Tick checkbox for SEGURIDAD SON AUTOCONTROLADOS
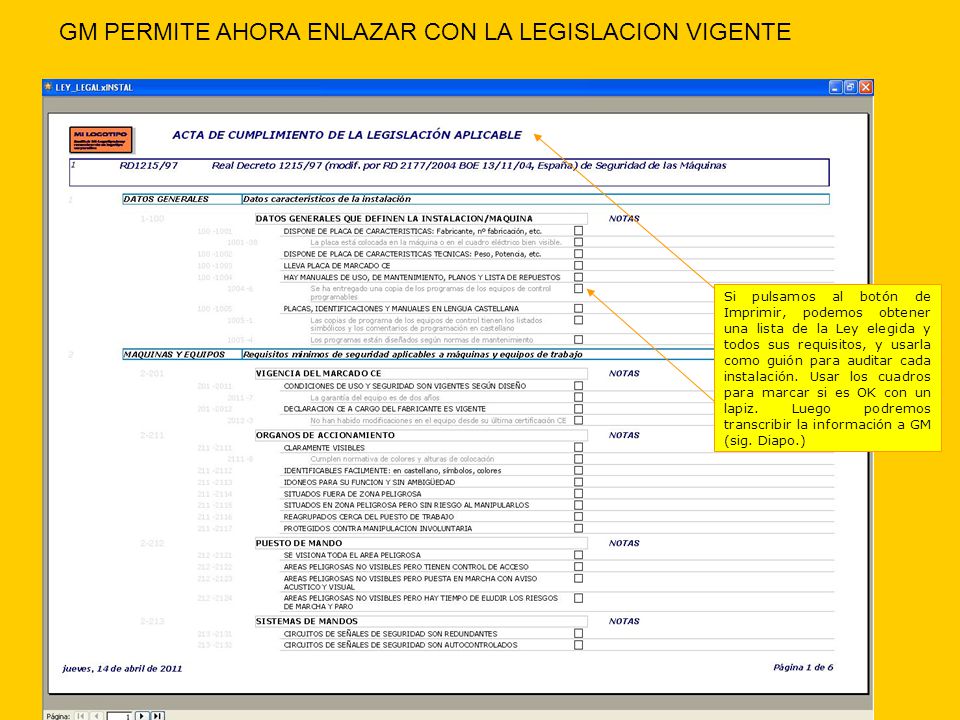 579,645
